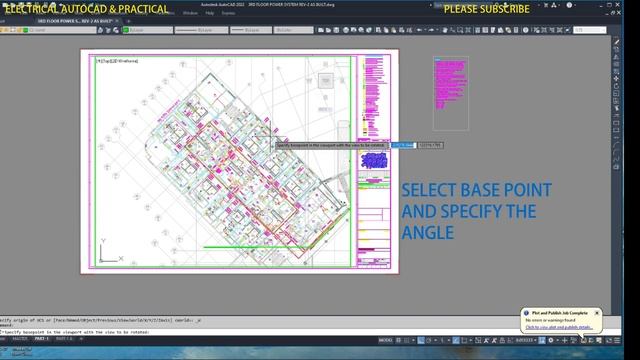
Task: Open the DesignCenter icon
Action: click(x=485, y=30)
